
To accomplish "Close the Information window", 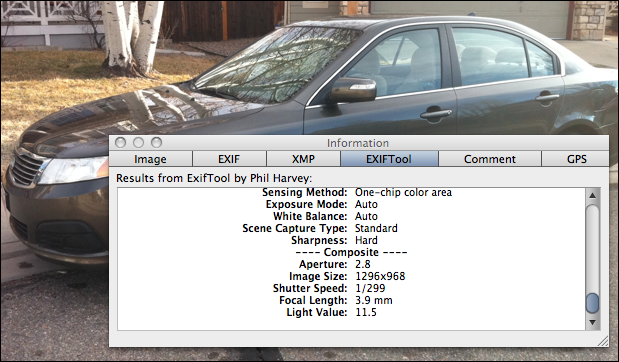I will pyautogui.click(x=120, y=142).
